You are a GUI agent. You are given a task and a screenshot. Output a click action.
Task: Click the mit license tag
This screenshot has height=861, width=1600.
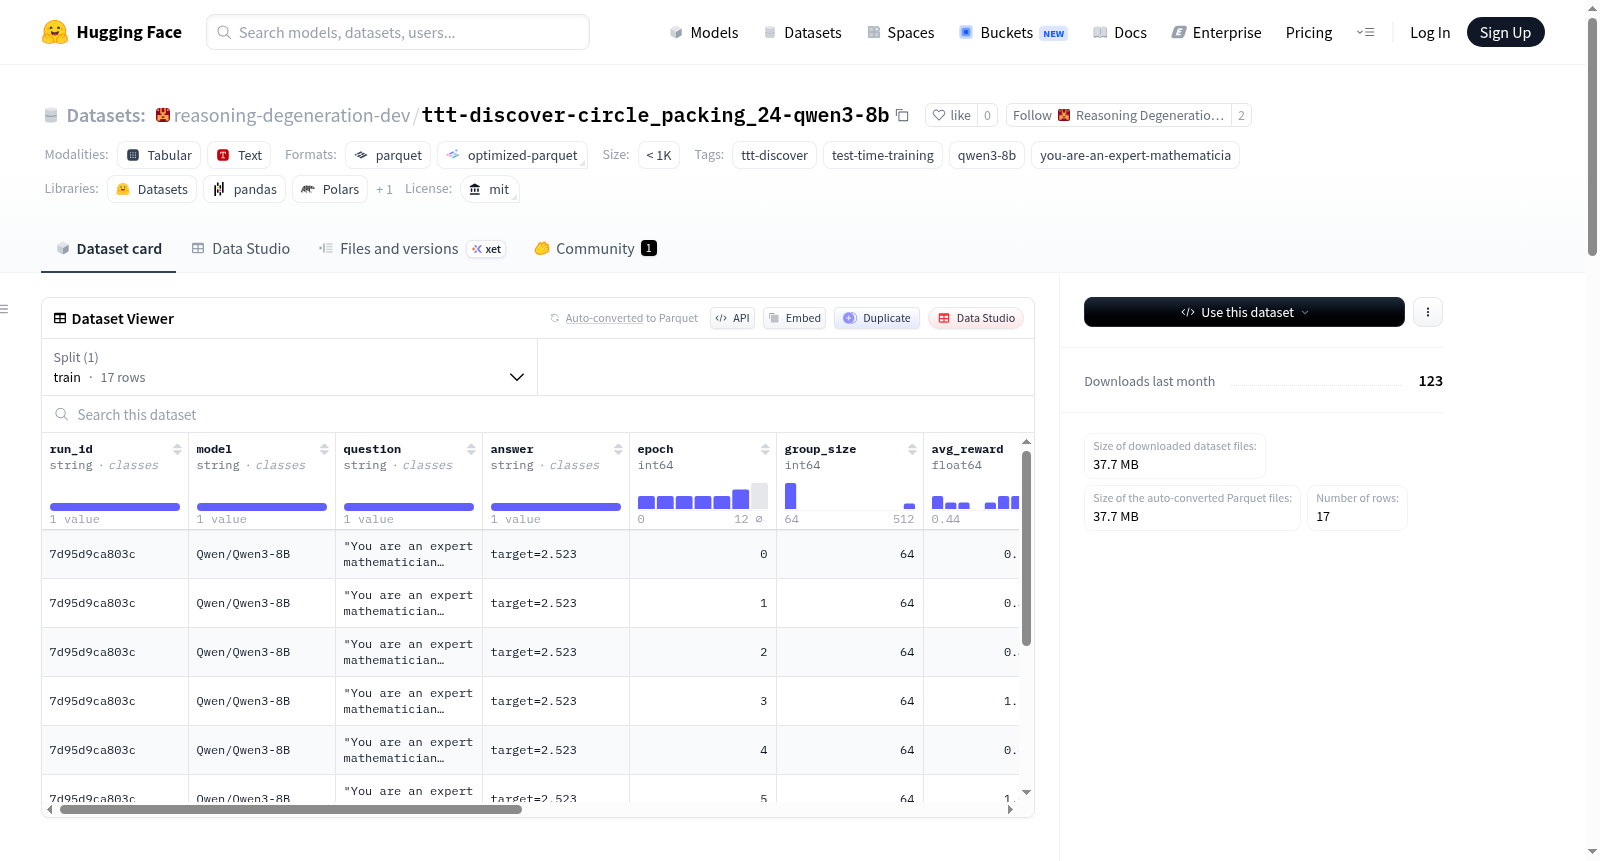click(x=490, y=189)
